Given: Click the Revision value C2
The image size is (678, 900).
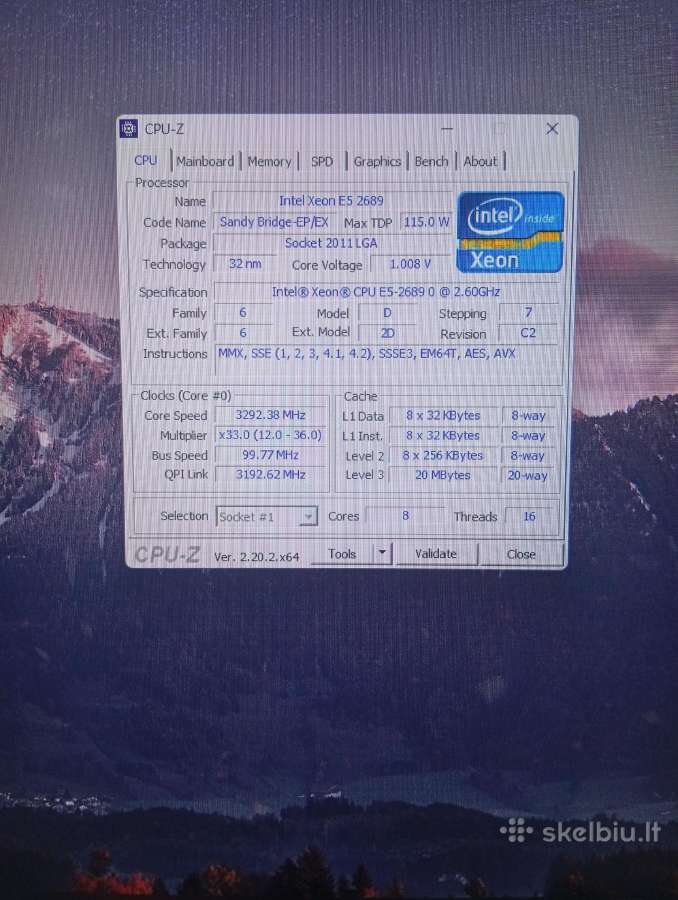Looking at the screenshot, I should click(x=528, y=333).
